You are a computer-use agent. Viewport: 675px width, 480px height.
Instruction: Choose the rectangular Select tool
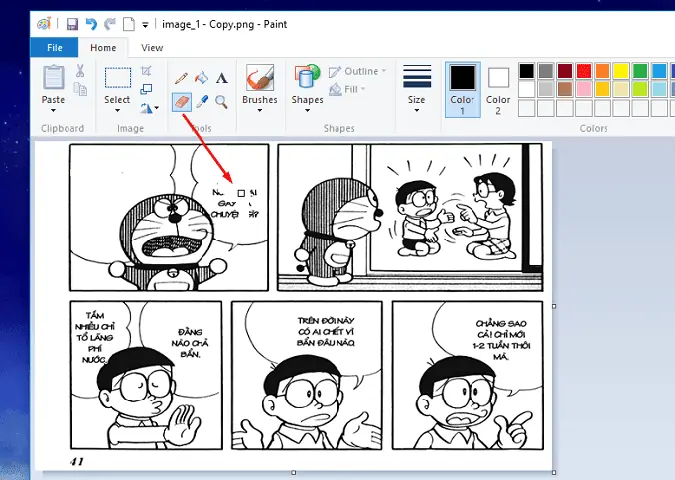point(118,77)
